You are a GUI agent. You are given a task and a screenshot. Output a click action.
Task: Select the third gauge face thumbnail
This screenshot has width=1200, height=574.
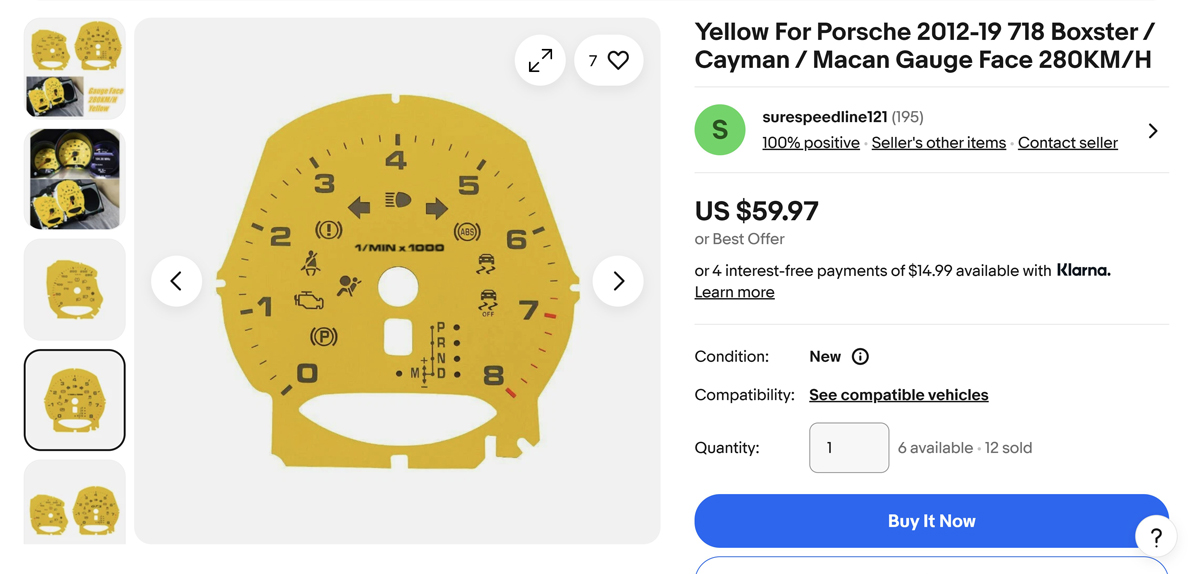click(x=75, y=289)
